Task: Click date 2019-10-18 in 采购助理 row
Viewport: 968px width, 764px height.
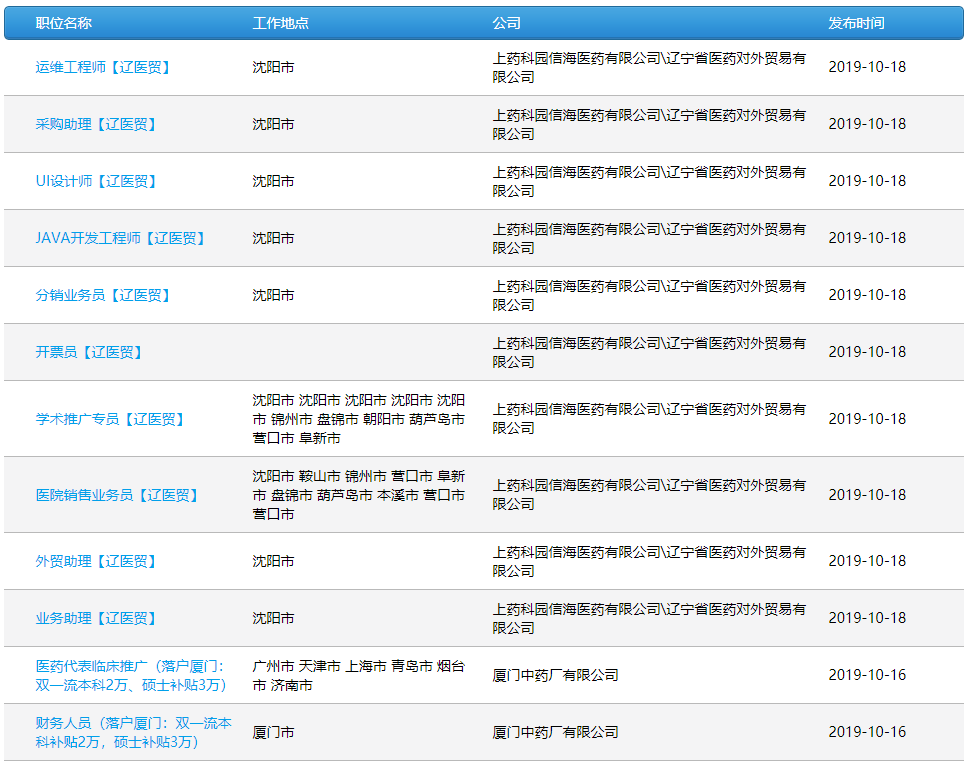Action: 867,124
